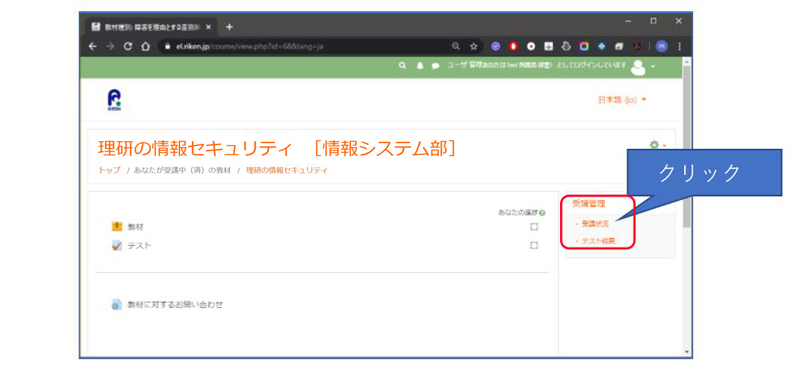Image resolution: width=789 pixels, height=374 pixels.
Task: Open a new tab with plus button
Action: pyautogui.click(x=229, y=27)
